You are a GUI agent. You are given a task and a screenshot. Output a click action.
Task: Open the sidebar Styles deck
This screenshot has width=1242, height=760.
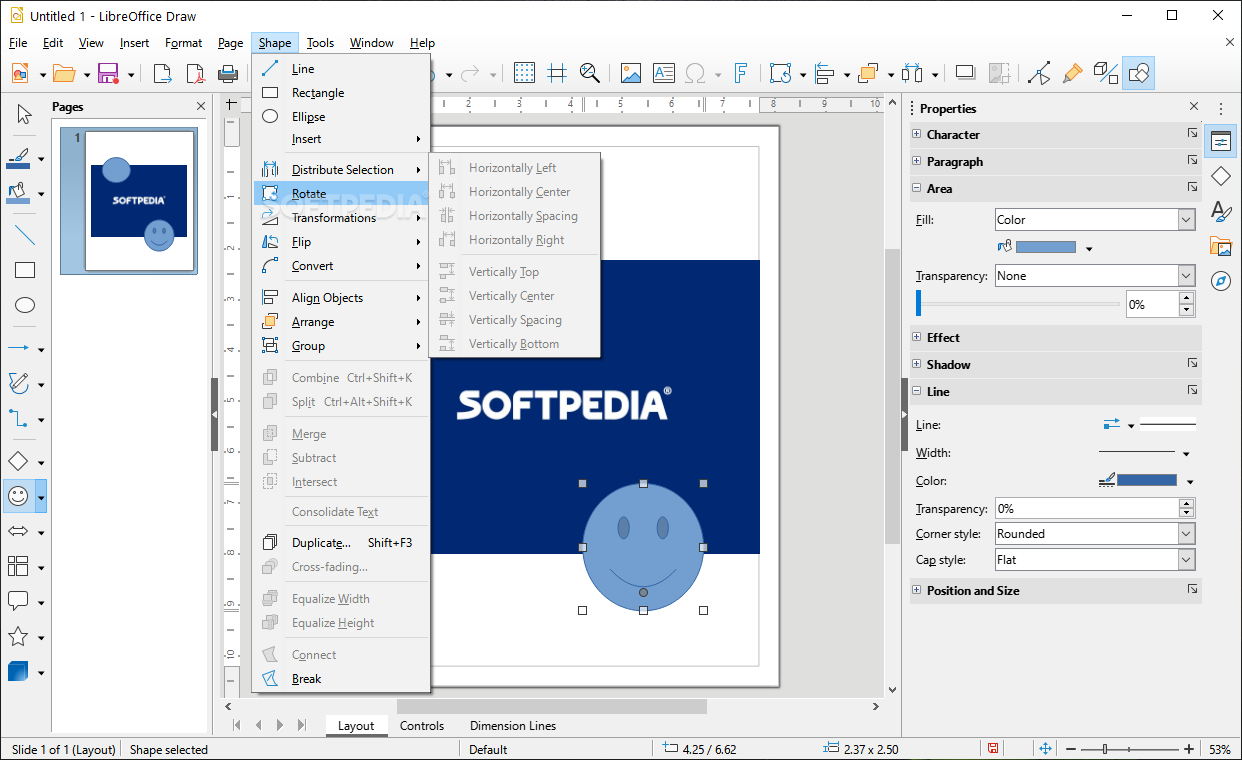(x=1220, y=211)
